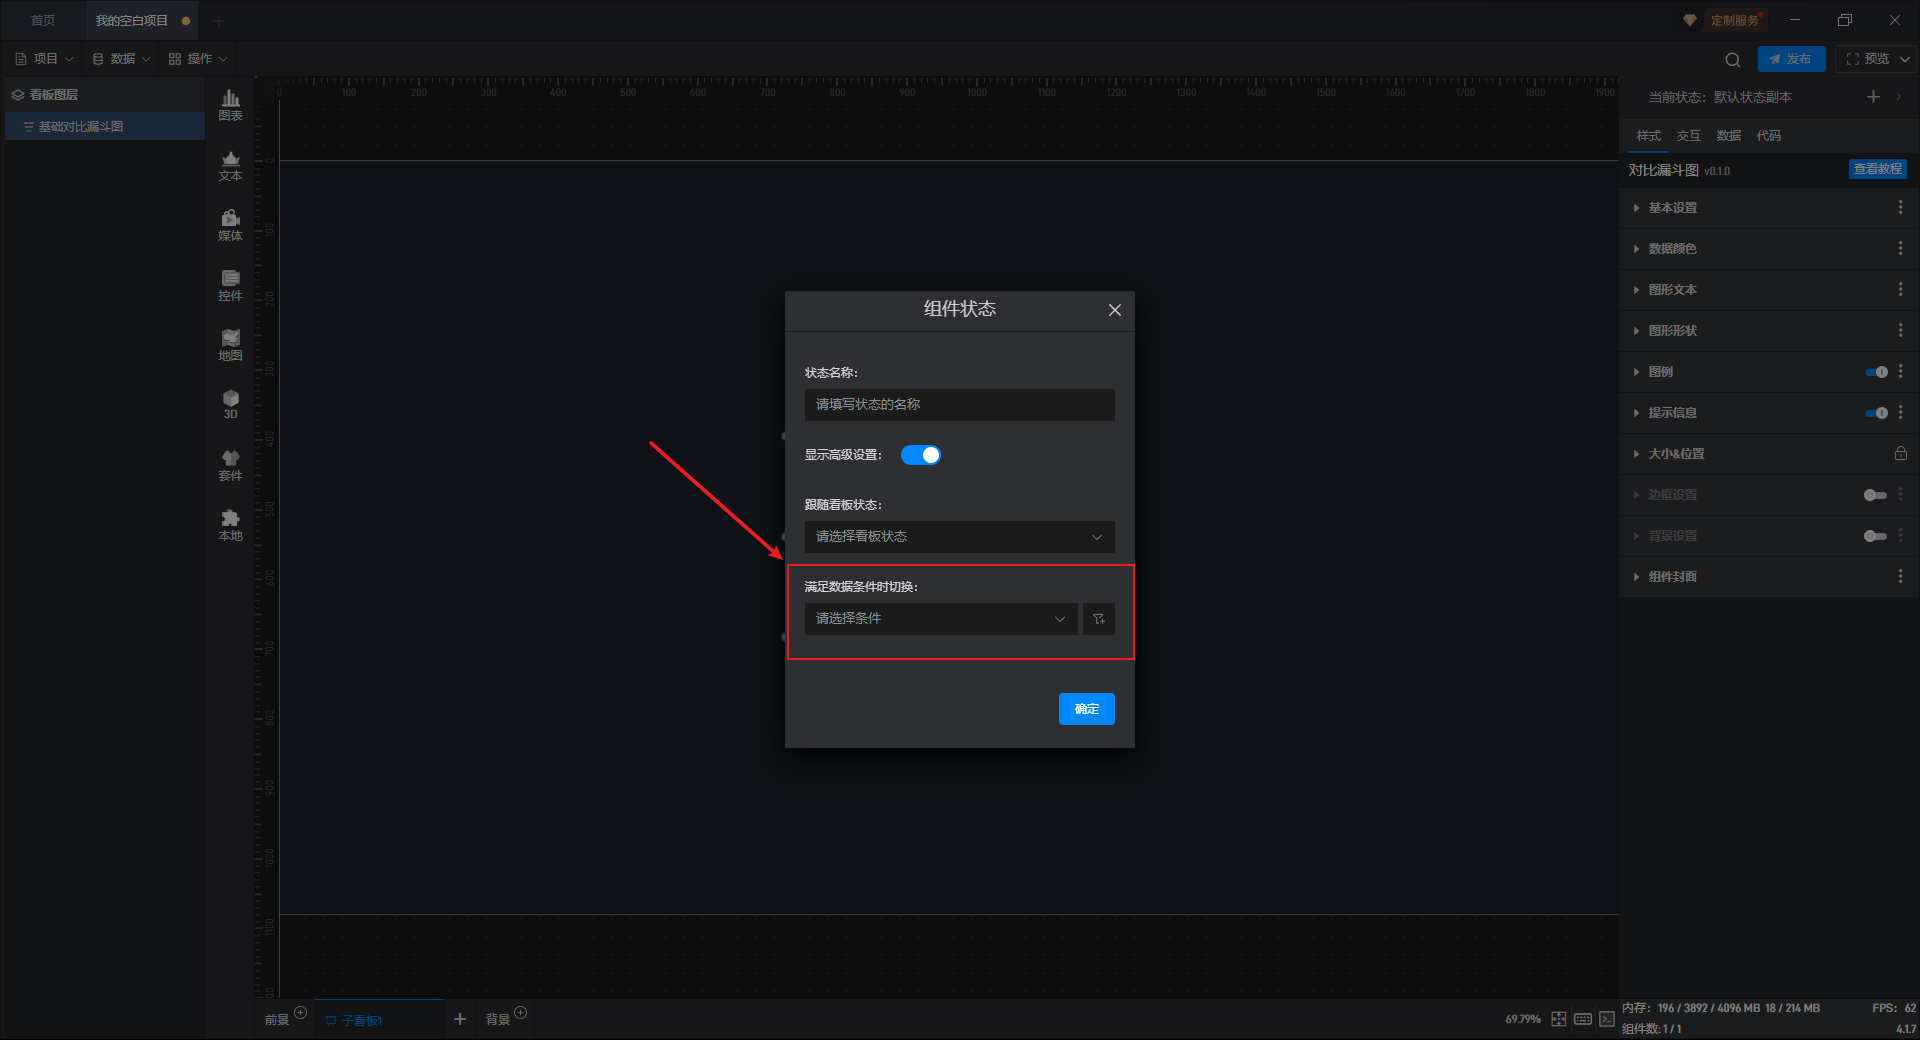Open the 请选择看板状态 dropdown

pos(960,537)
